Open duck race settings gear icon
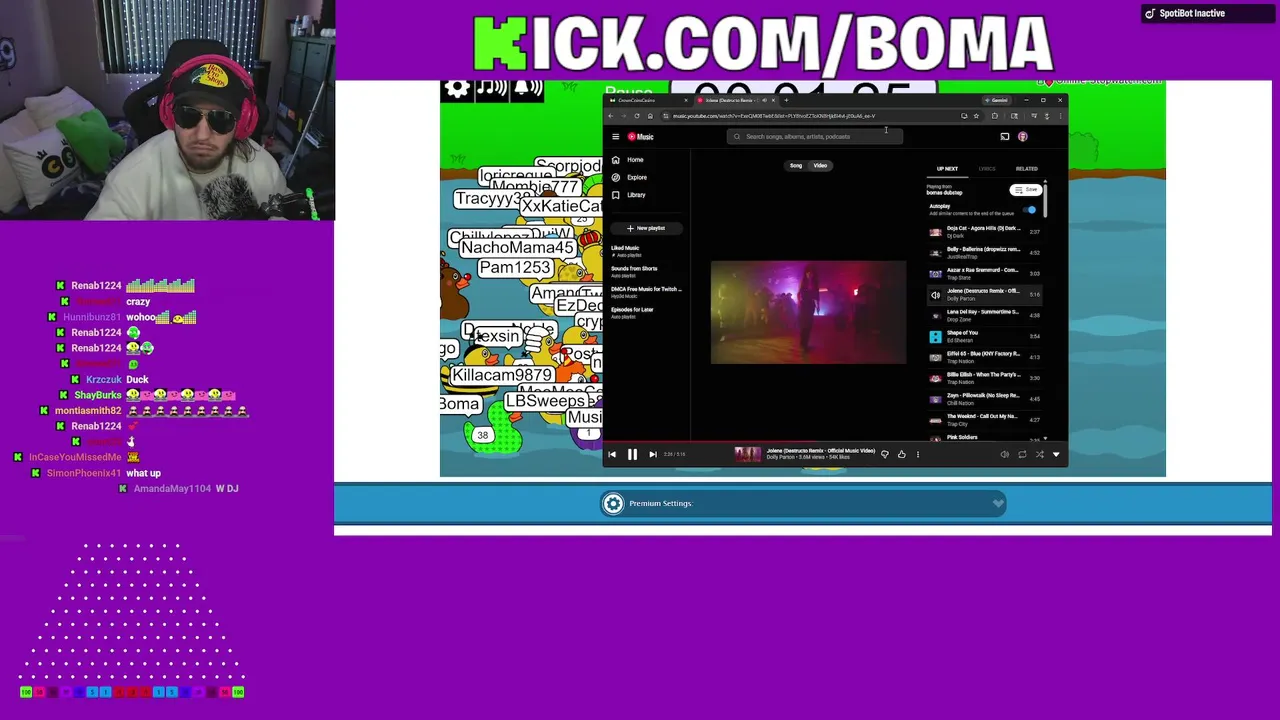This screenshot has height=720, width=1280. pos(457,89)
